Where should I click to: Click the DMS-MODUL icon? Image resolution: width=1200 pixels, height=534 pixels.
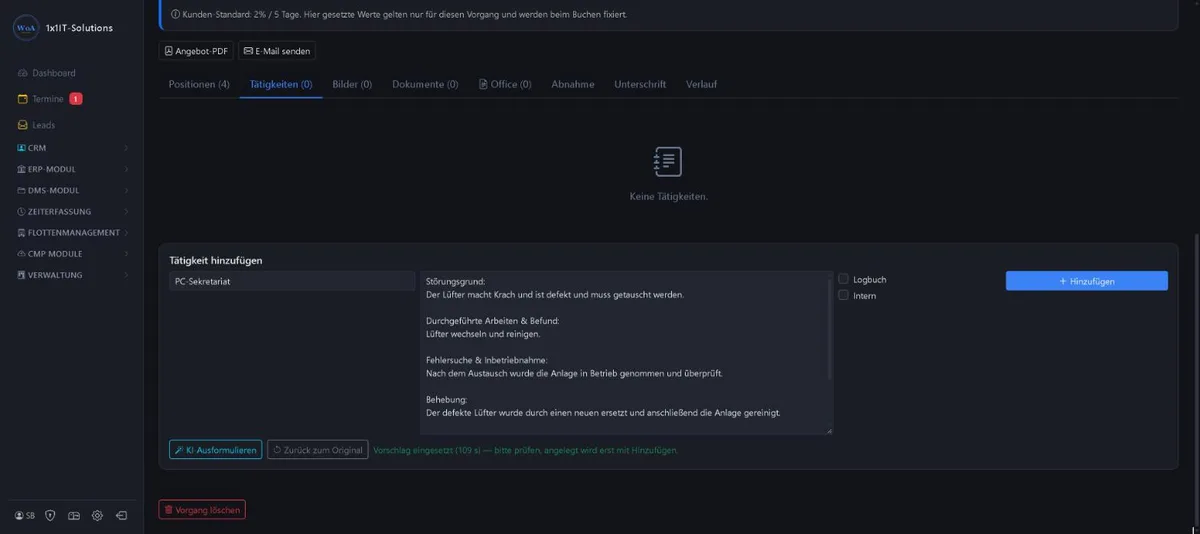[21, 190]
